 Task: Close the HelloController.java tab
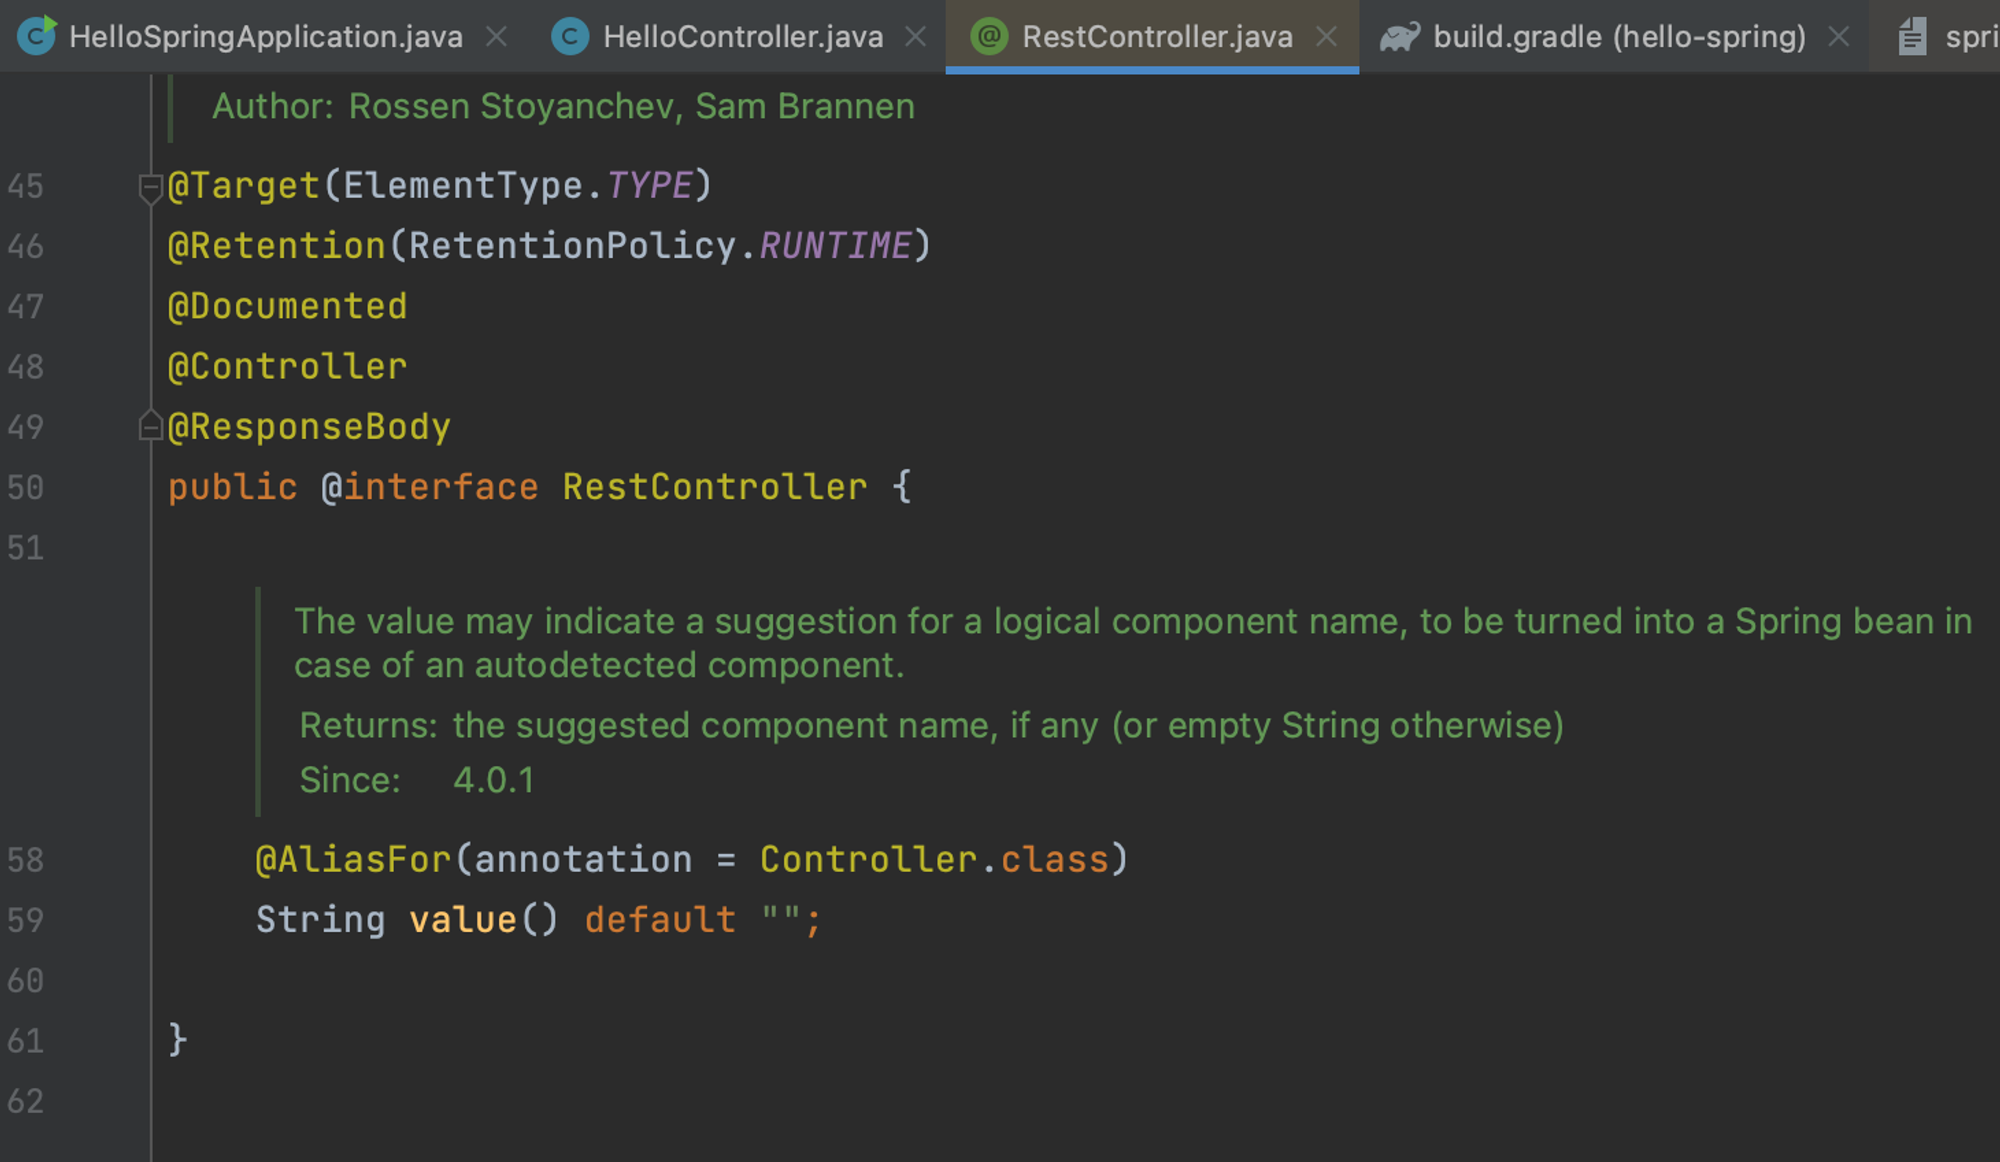[x=915, y=37]
